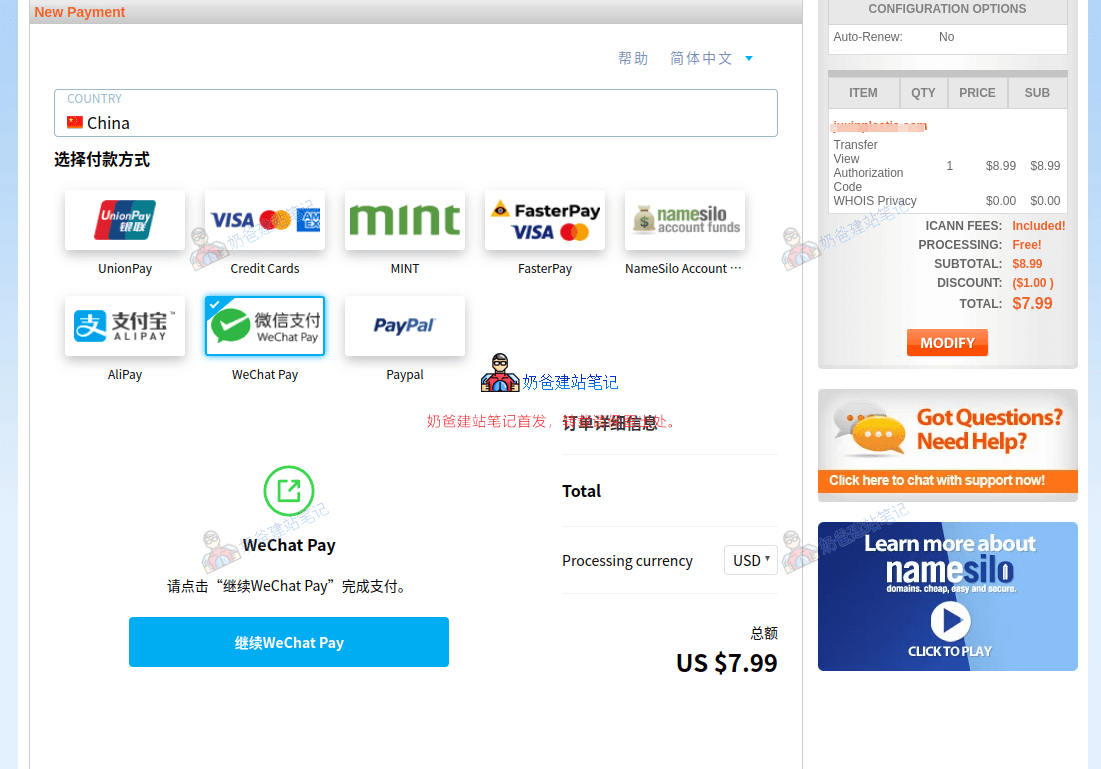
Task: Click the green WeChat Pay redirect icon
Action: [x=288, y=491]
